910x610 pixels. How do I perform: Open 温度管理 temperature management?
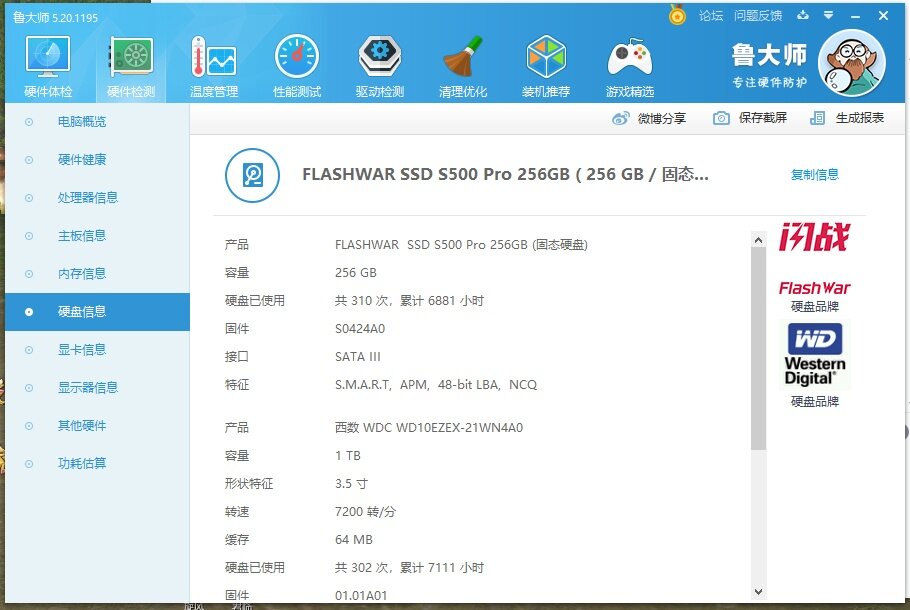[214, 67]
